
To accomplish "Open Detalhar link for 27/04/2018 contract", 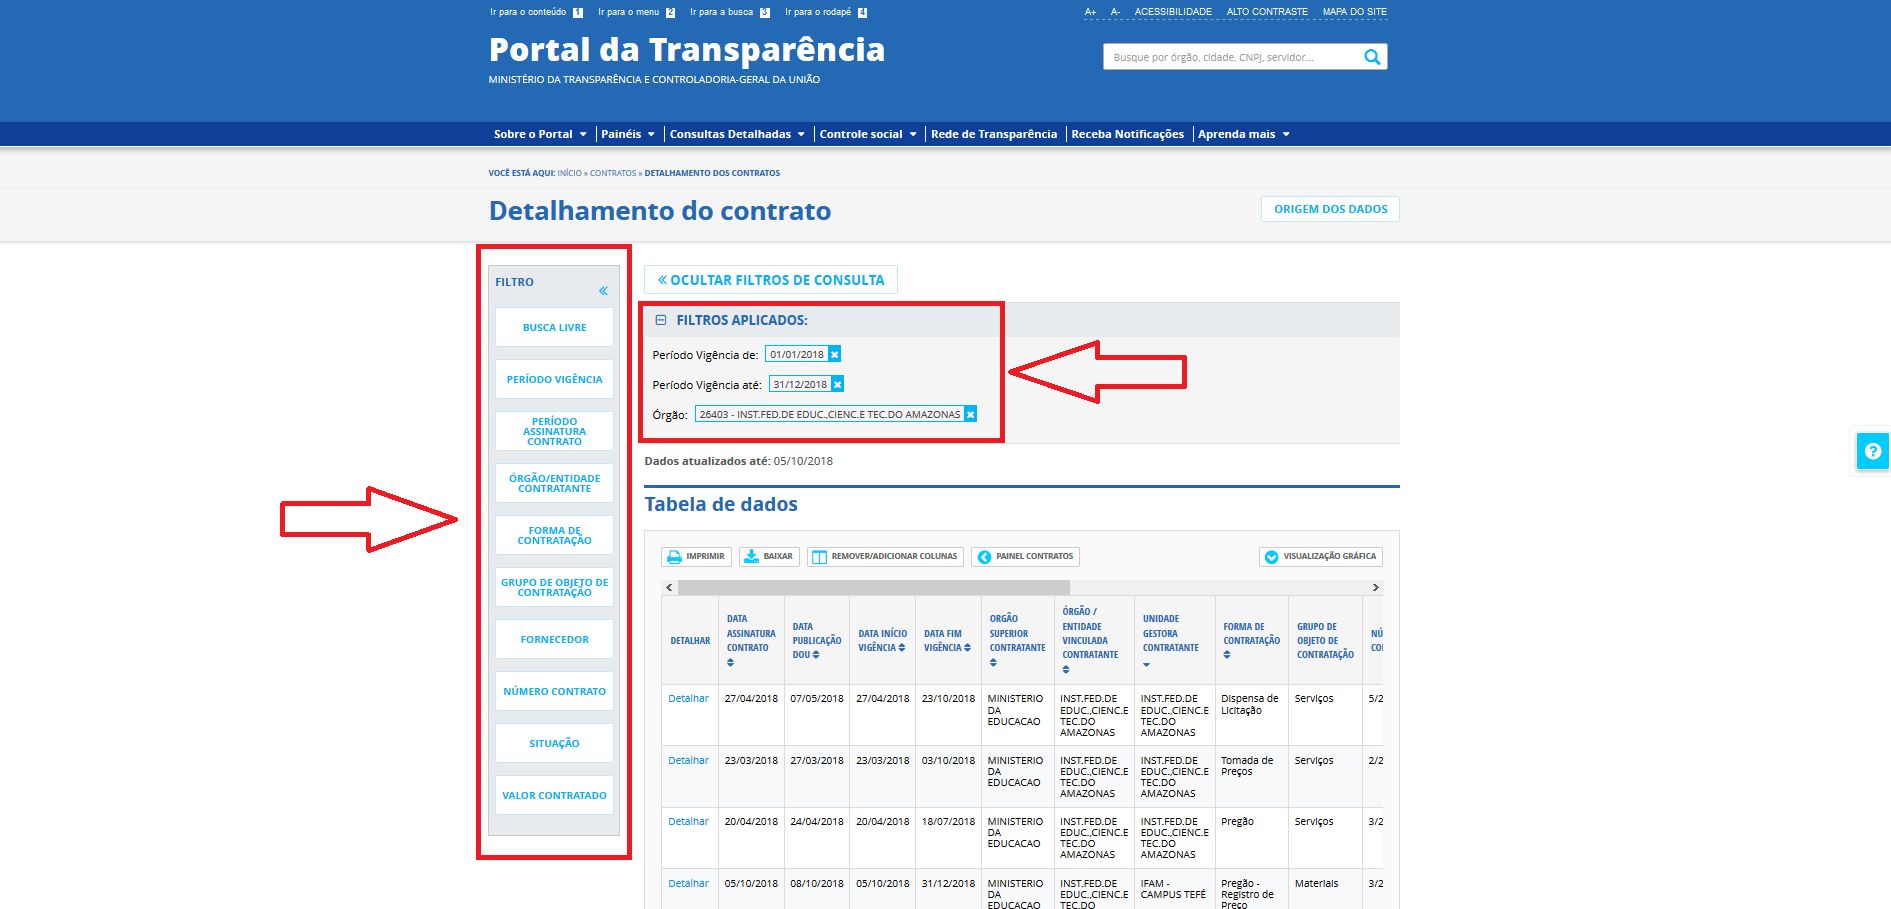I will pyautogui.click(x=688, y=699).
